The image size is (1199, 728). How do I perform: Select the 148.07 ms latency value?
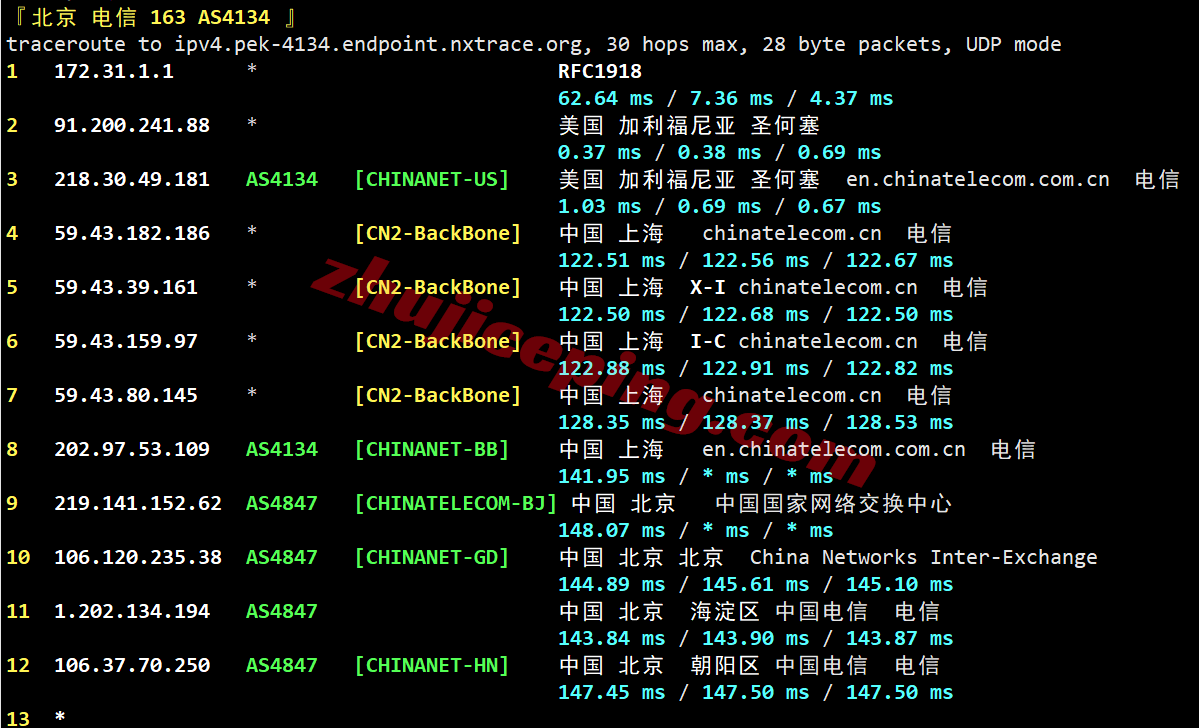[x=612, y=530]
